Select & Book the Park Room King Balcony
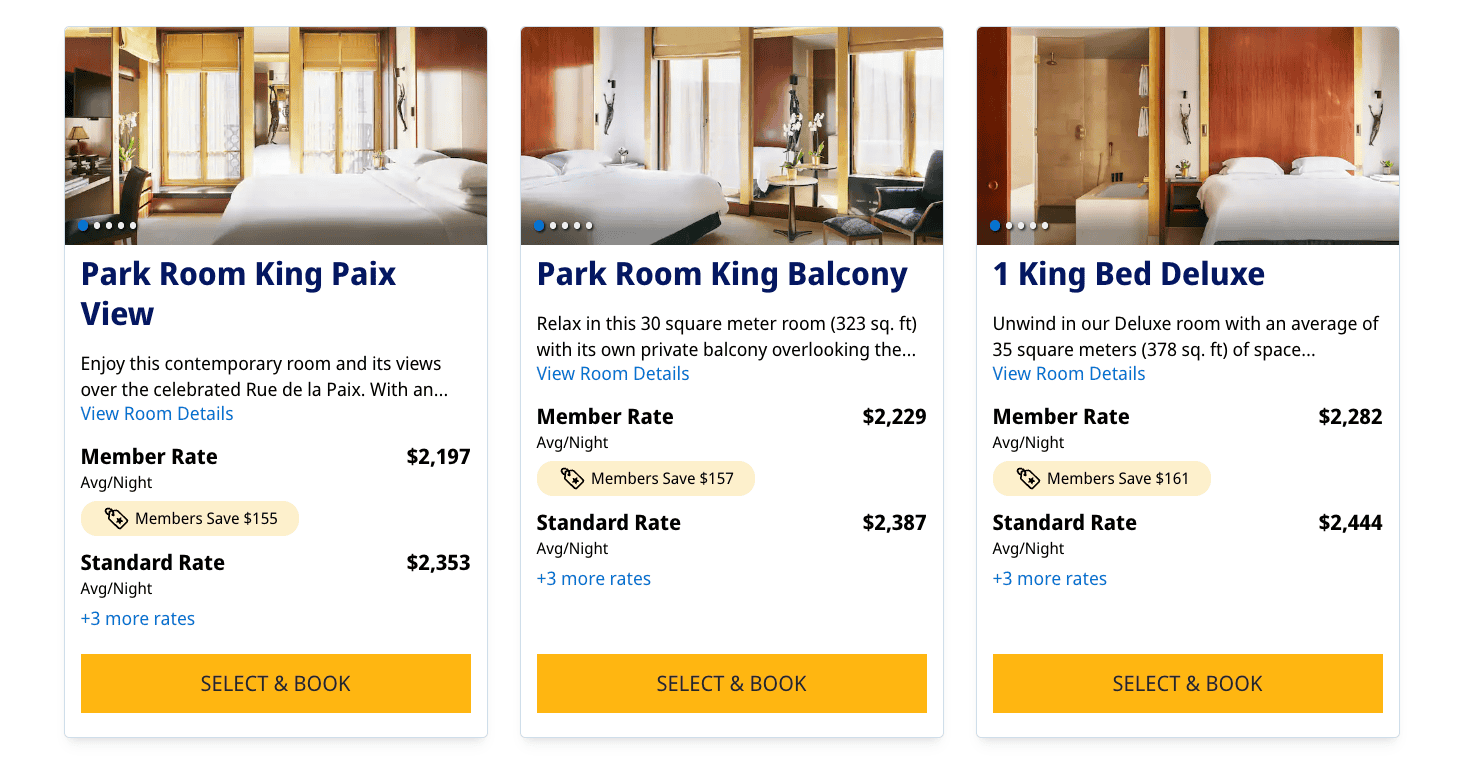This screenshot has width=1458, height=760. [x=731, y=683]
